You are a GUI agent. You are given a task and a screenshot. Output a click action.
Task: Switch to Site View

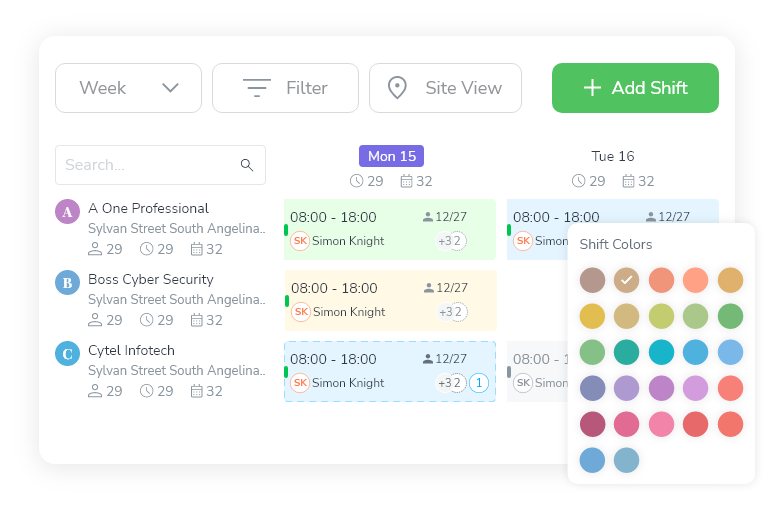445,88
